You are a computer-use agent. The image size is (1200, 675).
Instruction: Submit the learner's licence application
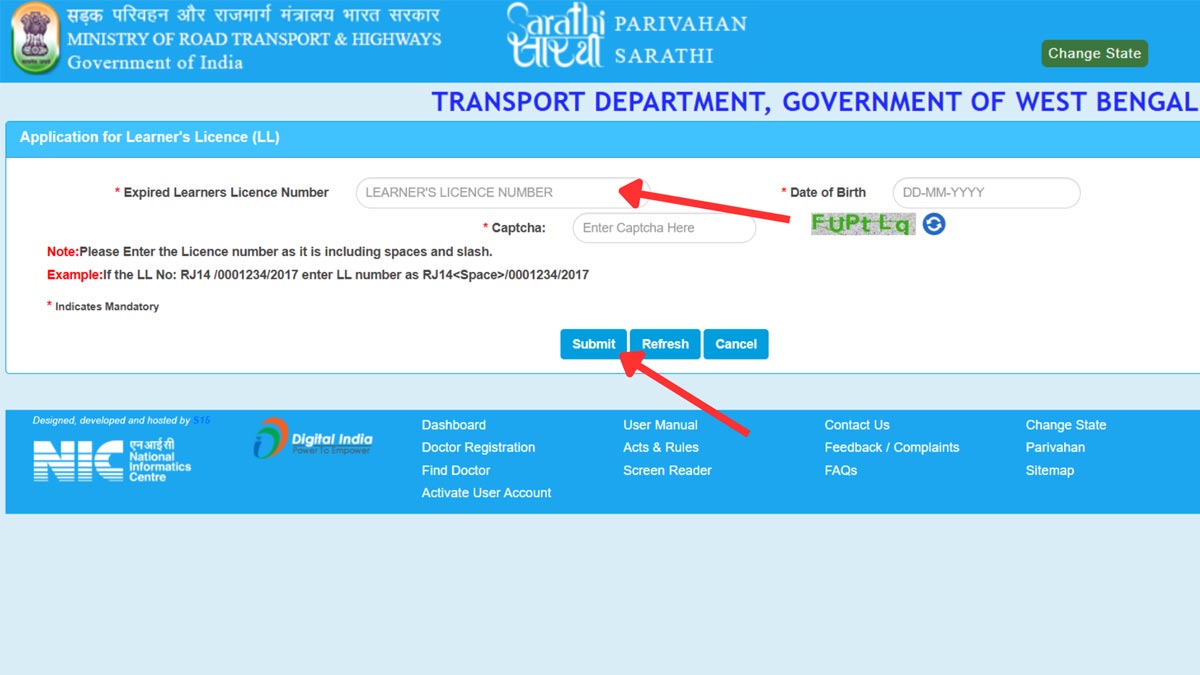click(x=593, y=343)
